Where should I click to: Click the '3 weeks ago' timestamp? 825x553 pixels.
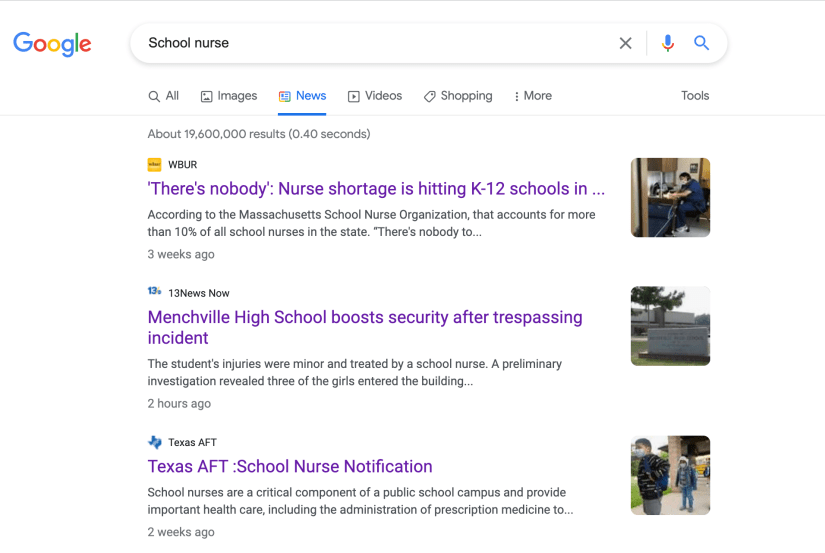point(181,254)
